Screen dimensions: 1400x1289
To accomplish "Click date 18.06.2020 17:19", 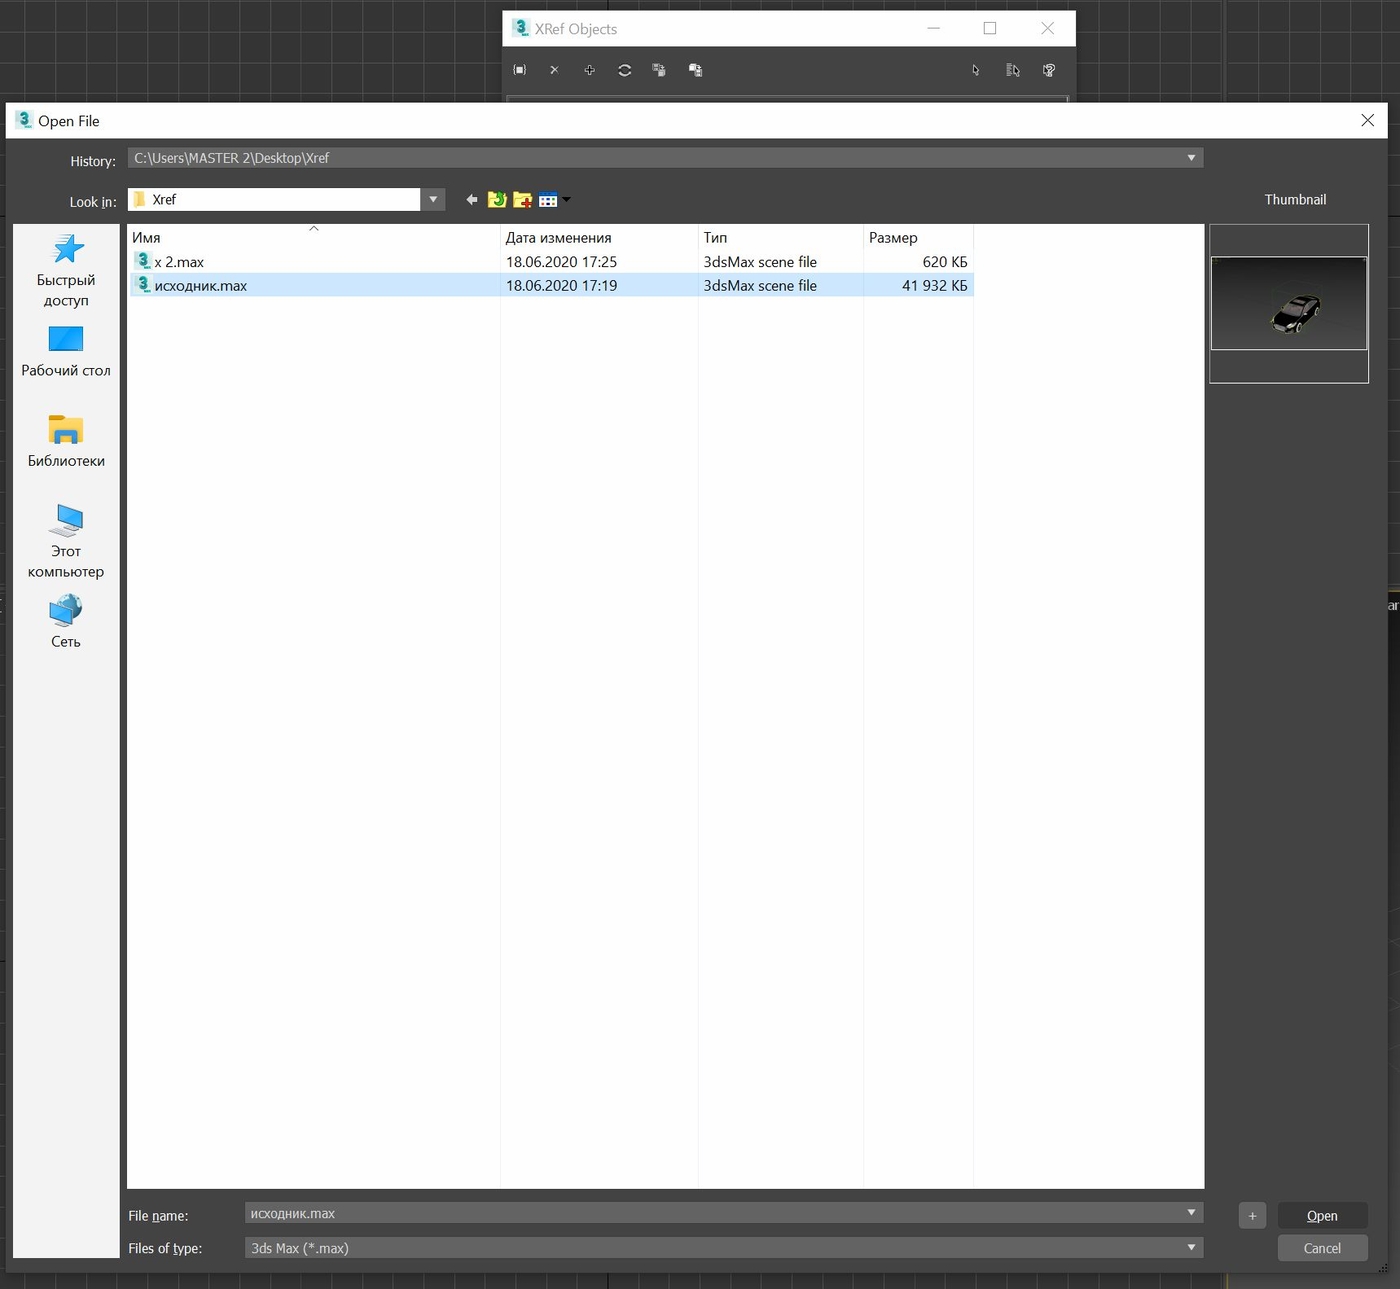I will click(x=561, y=286).
